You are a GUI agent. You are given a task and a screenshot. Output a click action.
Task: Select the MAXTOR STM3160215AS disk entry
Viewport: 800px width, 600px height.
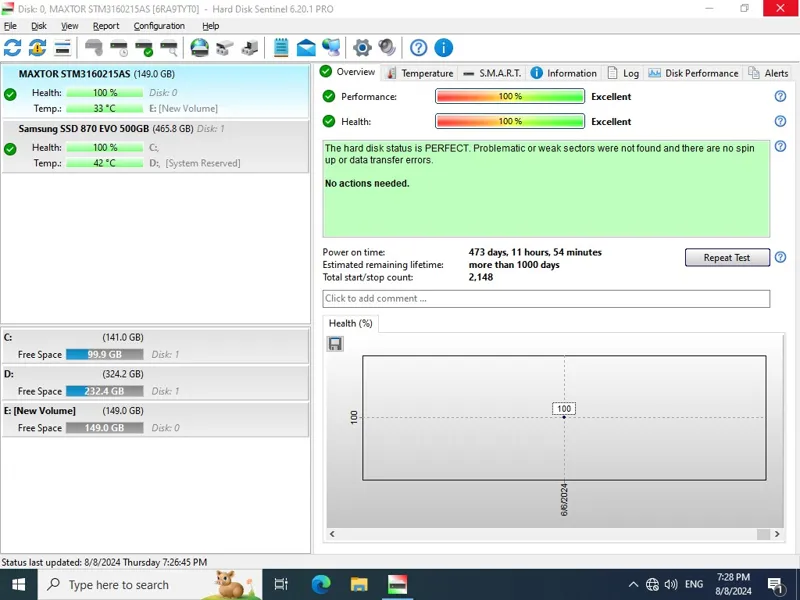[x=156, y=91]
